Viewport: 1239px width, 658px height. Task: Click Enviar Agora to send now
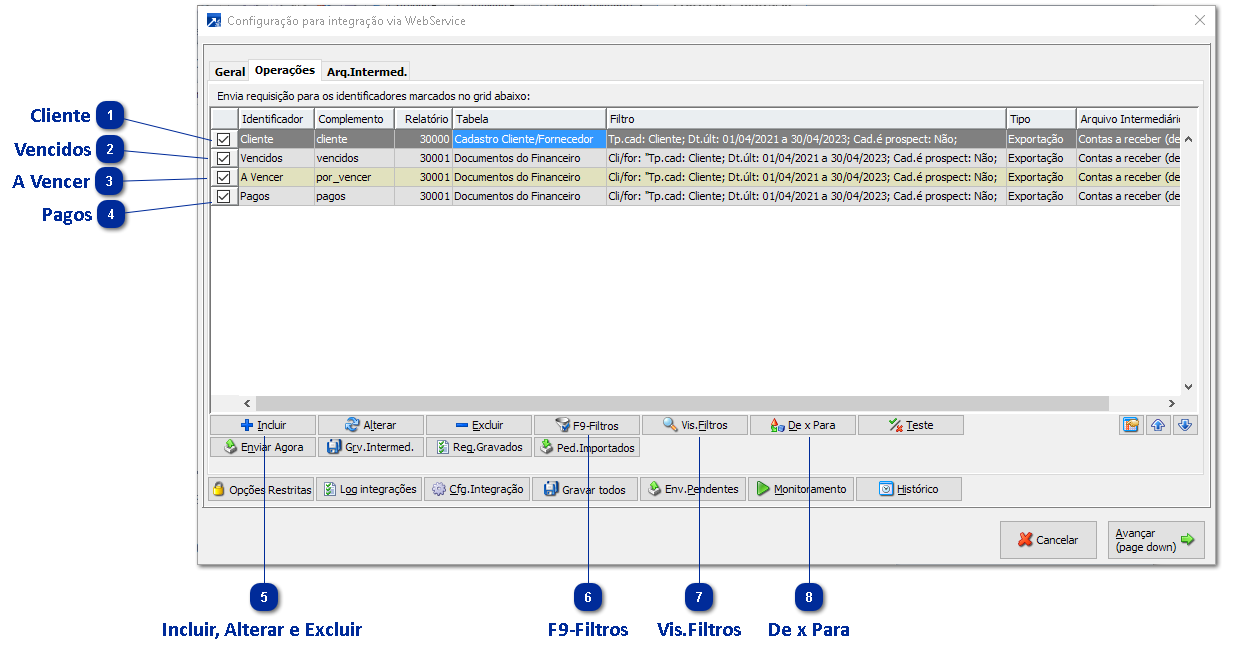263,447
